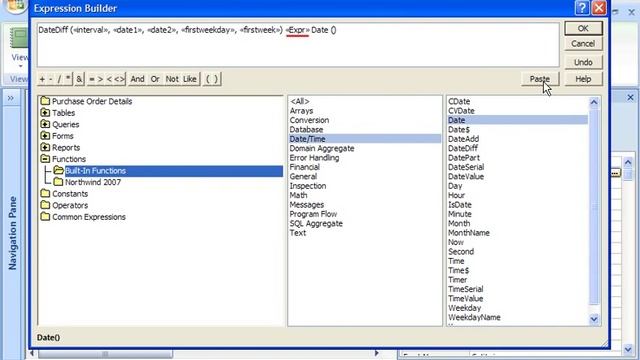Image resolution: width=640 pixels, height=360 pixels.
Task: Insert the equals operator
Action: (x=91, y=79)
